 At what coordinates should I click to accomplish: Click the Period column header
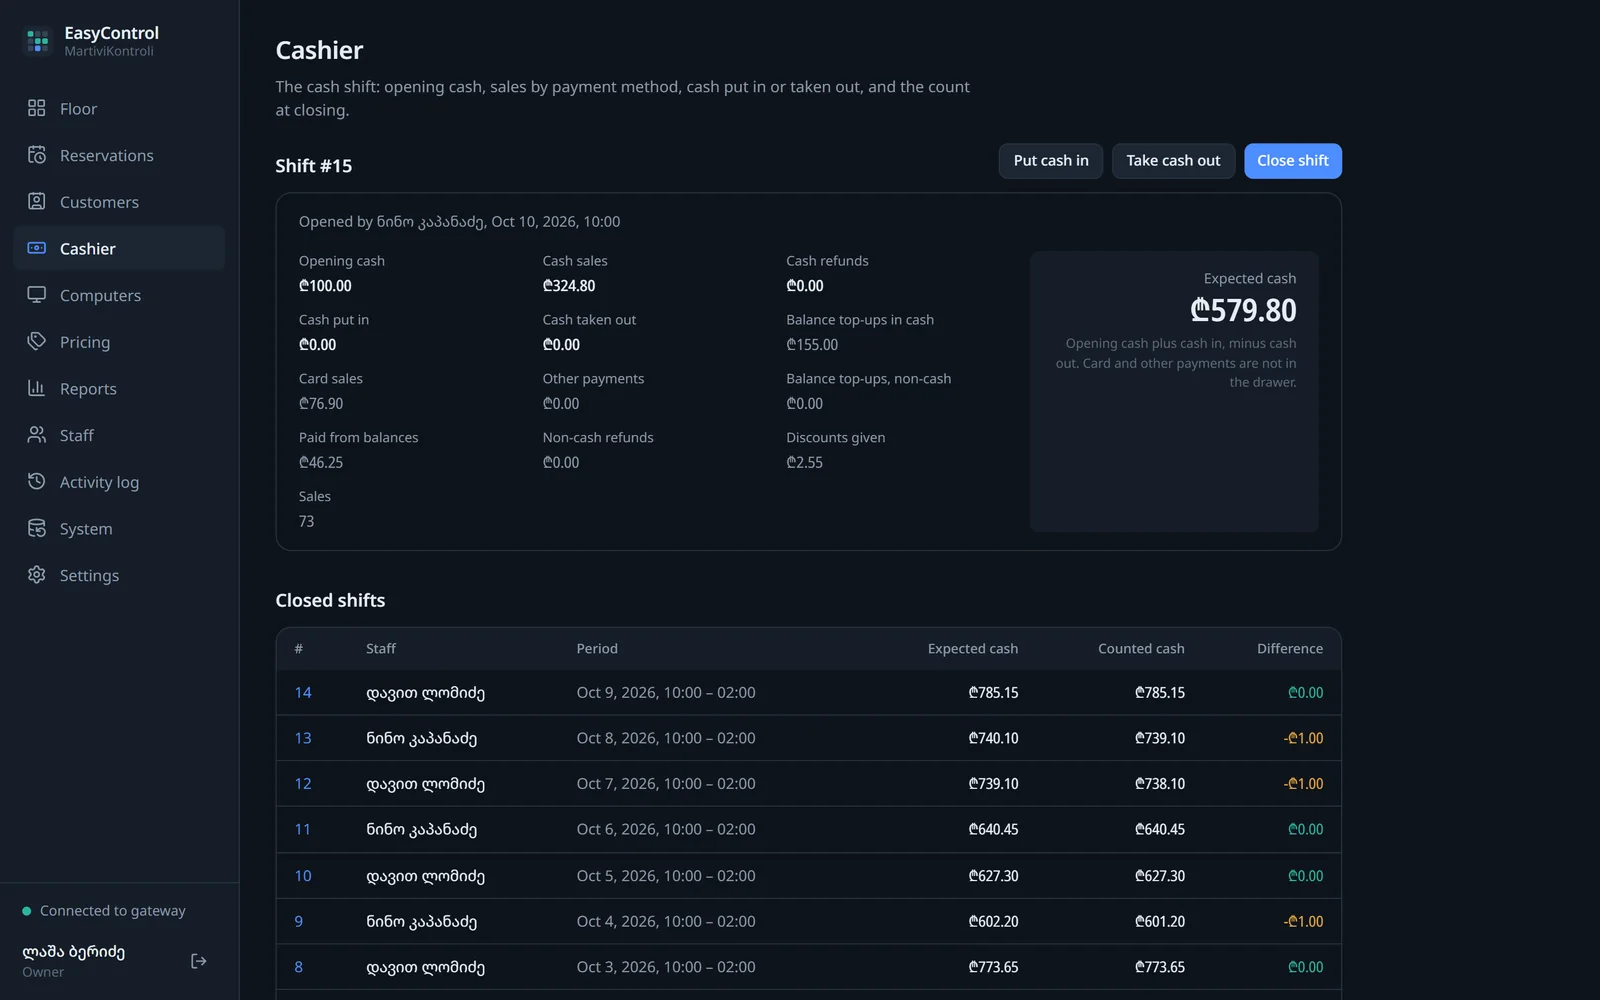(x=597, y=649)
